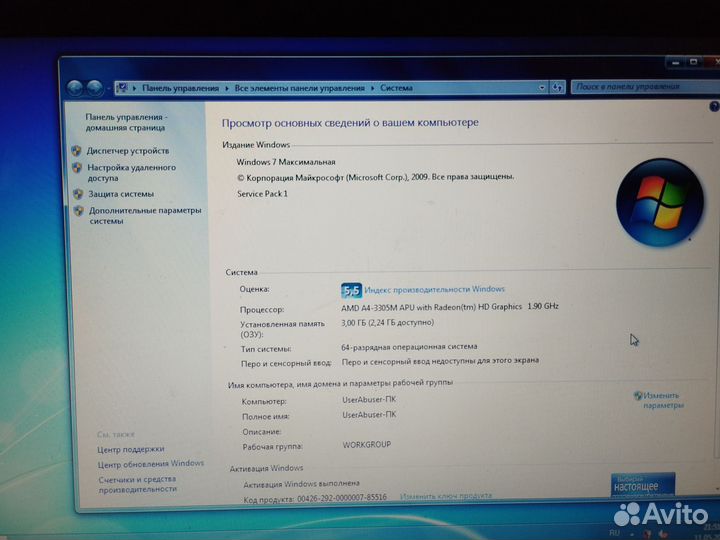
Task: Click the 64-разрядная операционная система value
Action: tap(409, 347)
